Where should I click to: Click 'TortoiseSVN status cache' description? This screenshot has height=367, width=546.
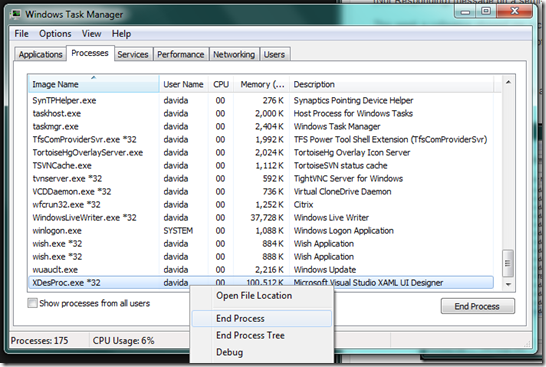tap(340, 166)
